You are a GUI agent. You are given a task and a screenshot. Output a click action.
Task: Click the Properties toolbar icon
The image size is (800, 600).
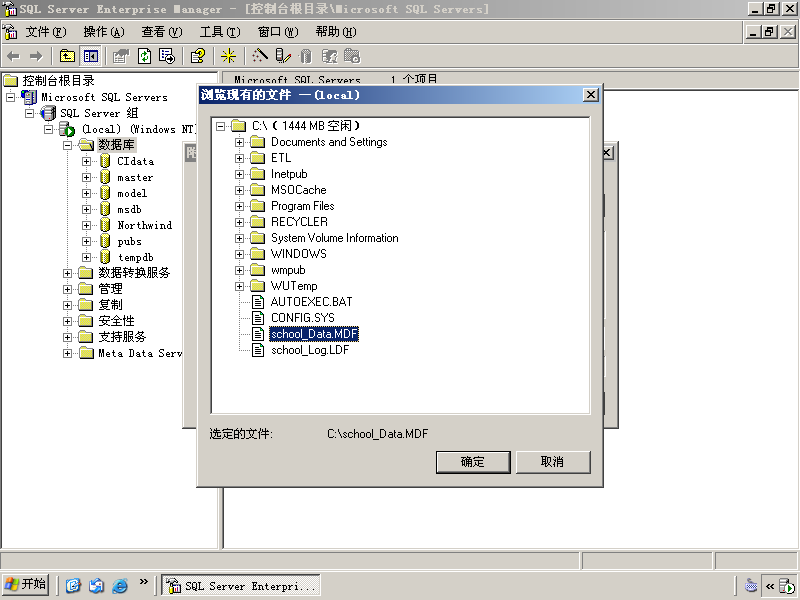pyautogui.click(x=121, y=56)
